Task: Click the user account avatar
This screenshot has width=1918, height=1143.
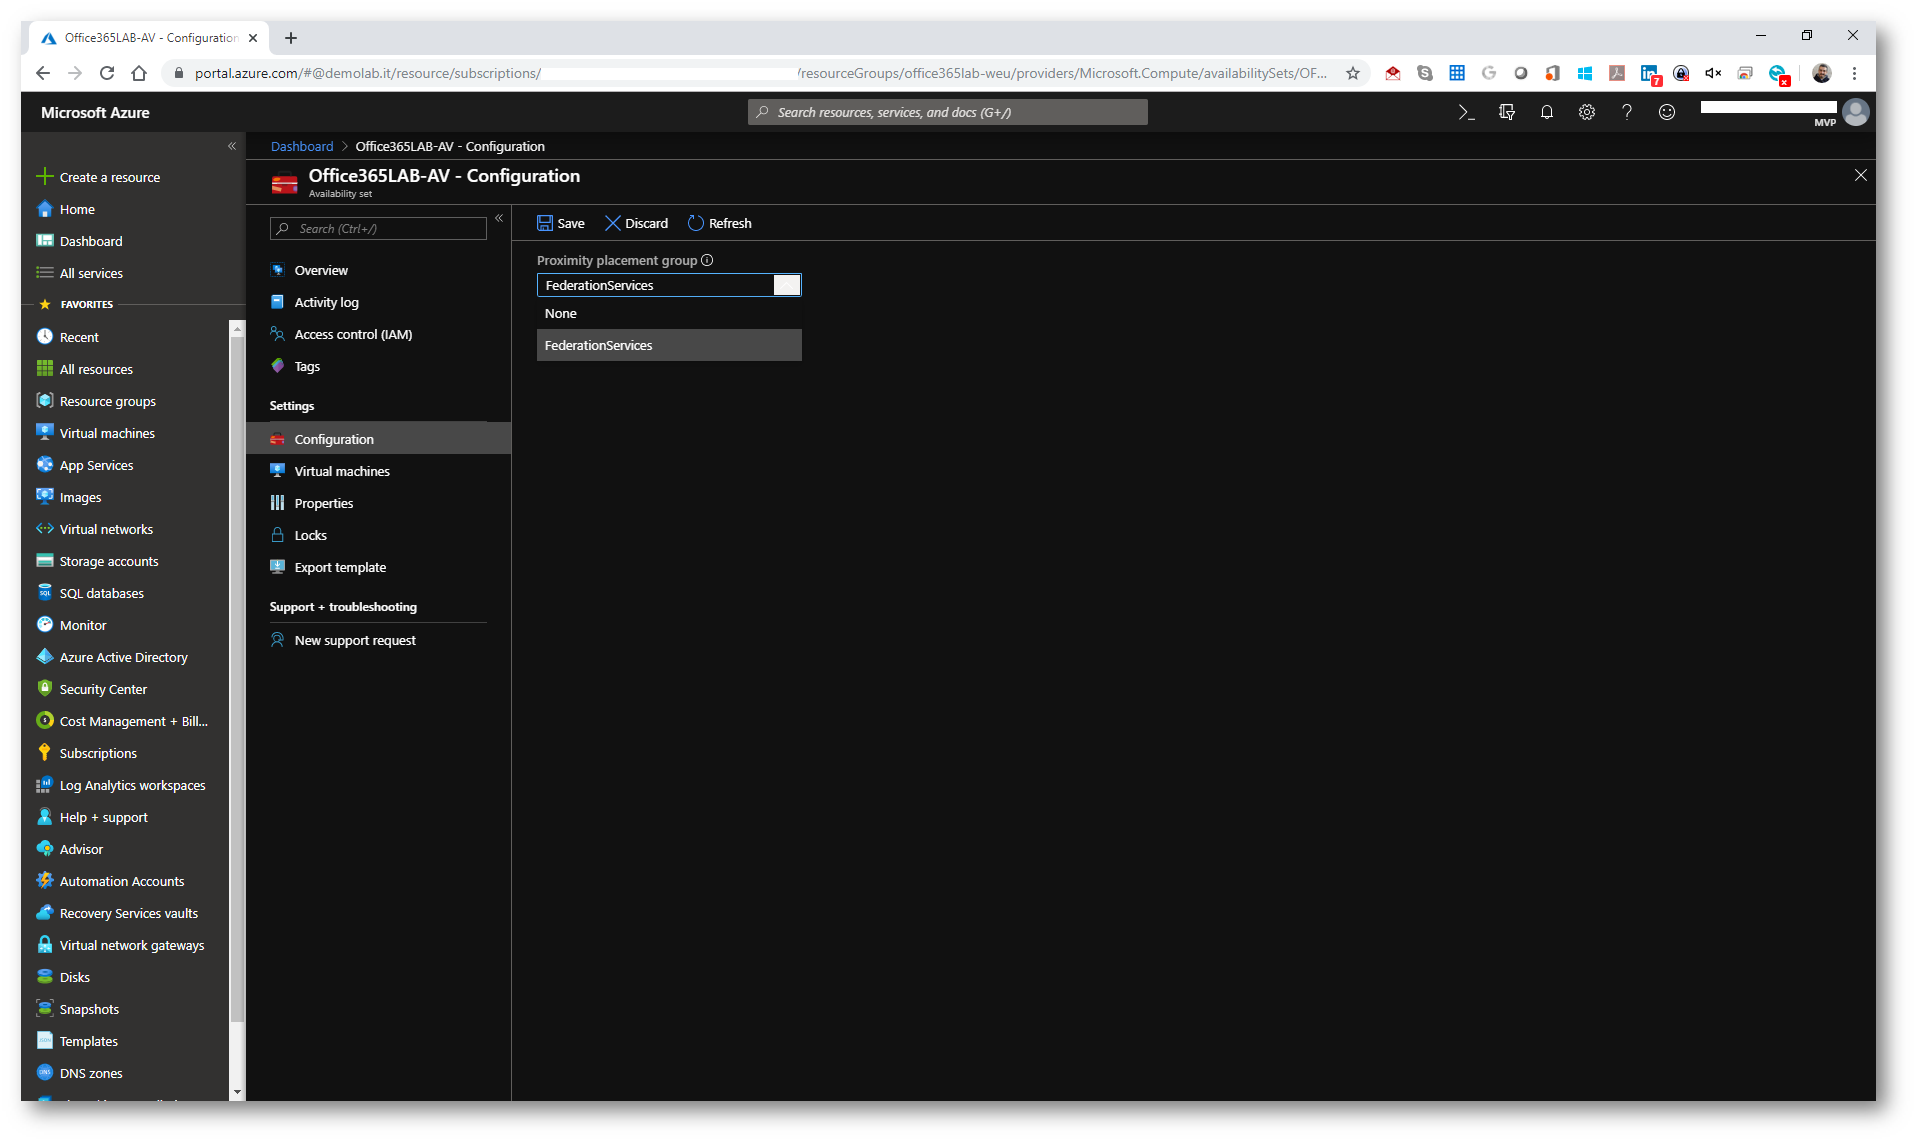Action: [x=1856, y=112]
